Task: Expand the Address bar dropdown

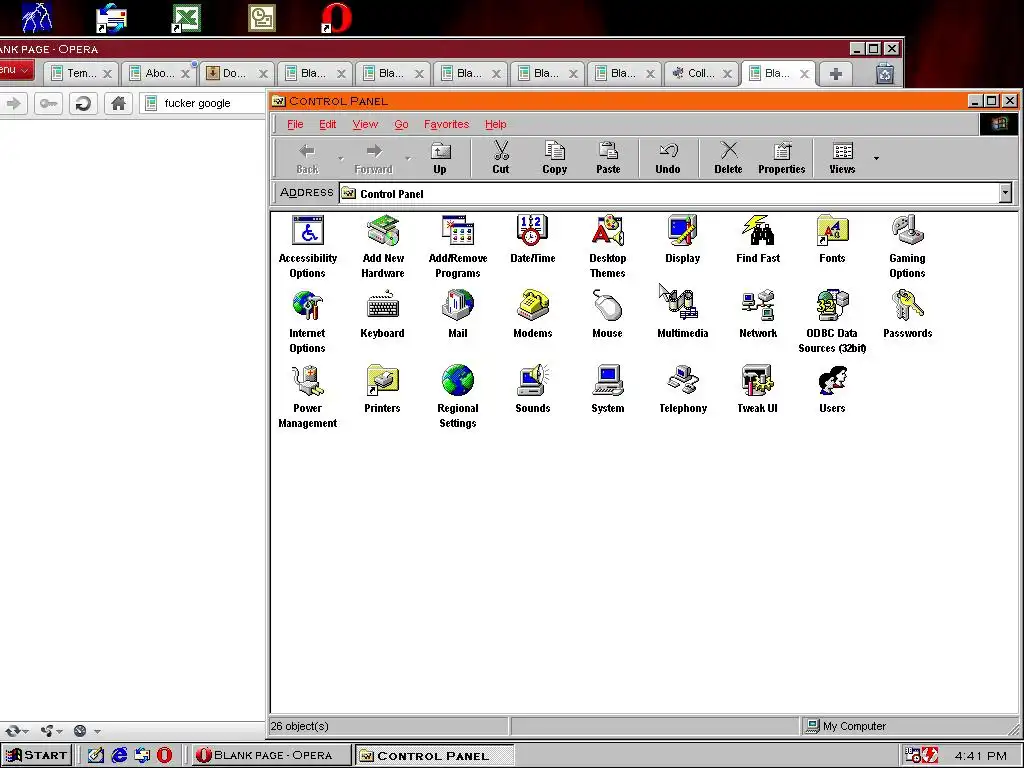Action: (x=1005, y=193)
